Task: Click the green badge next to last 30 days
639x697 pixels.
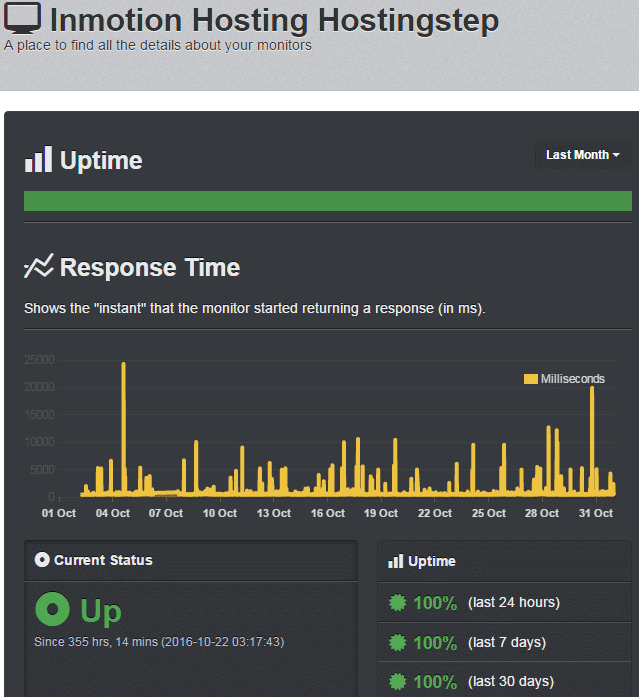Action: 397,681
